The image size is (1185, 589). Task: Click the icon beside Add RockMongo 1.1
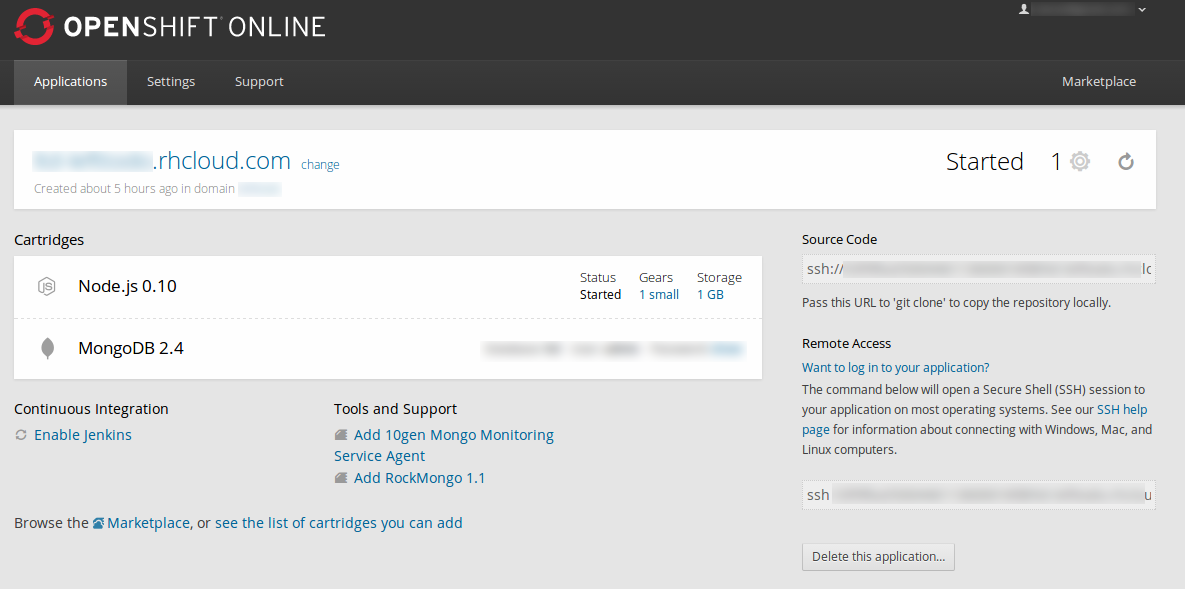[341, 479]
